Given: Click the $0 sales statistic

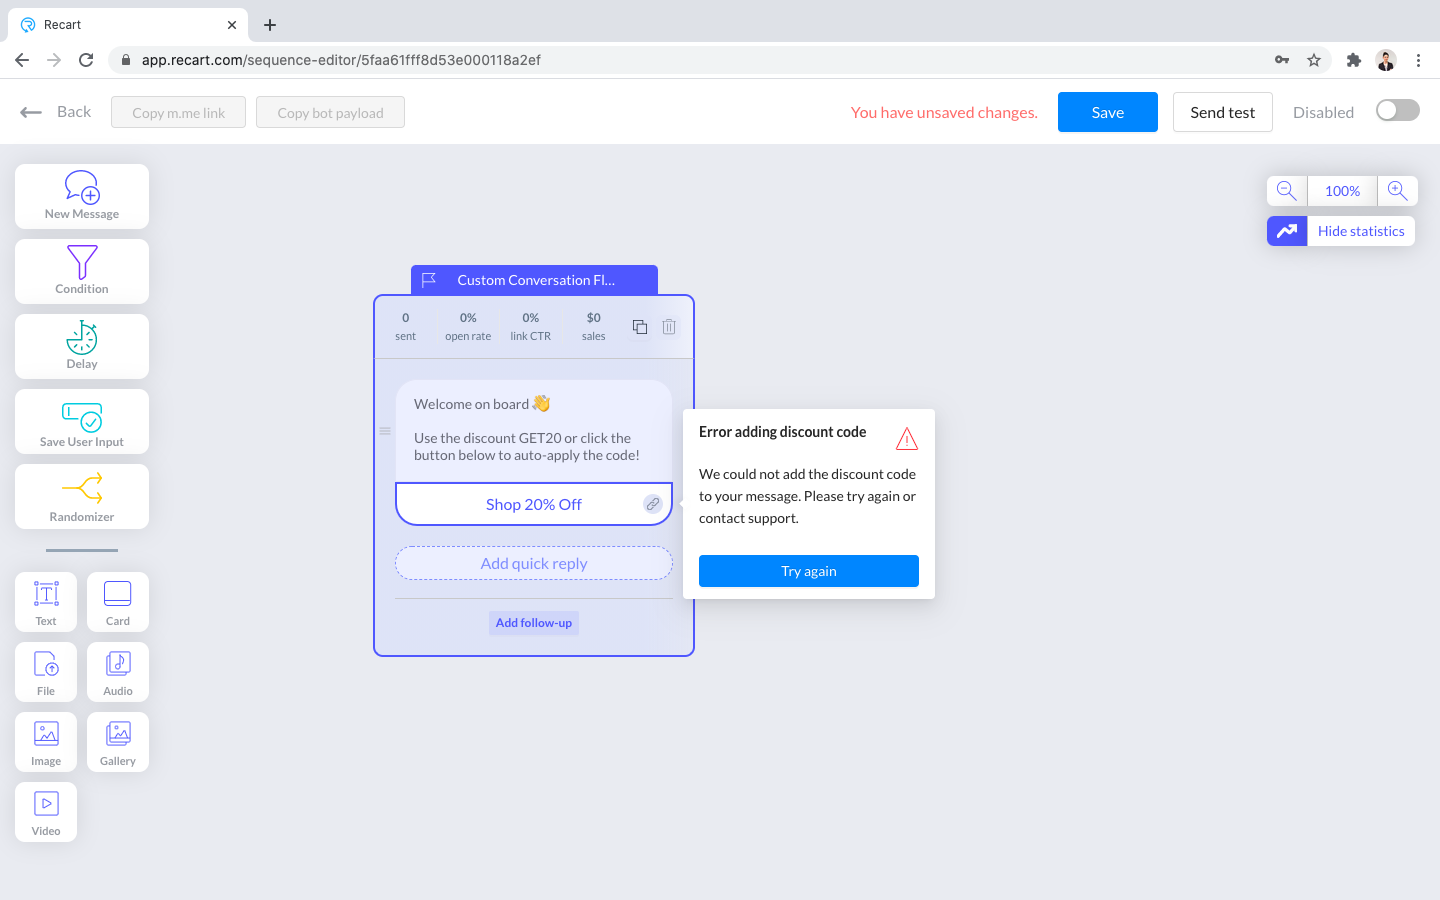Looking at the screenshot, I should click(x=594, y=327).
